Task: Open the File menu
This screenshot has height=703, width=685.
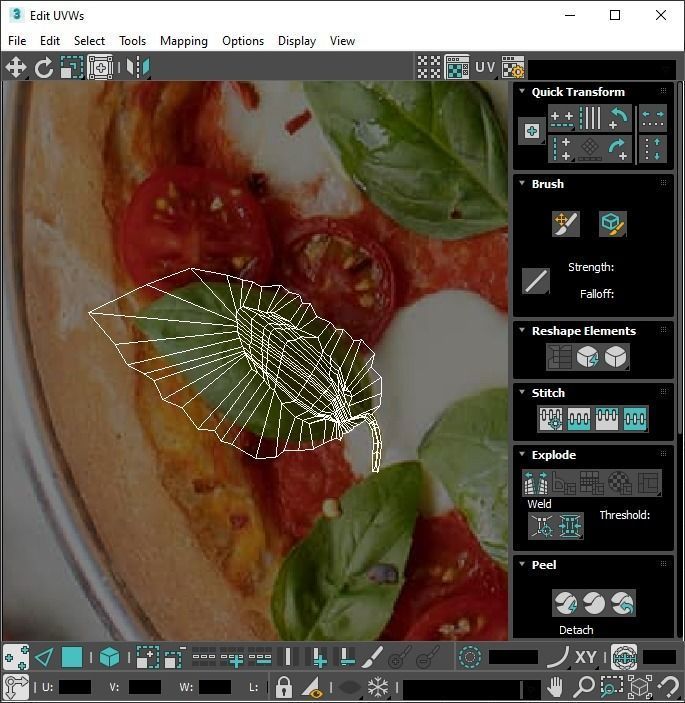Action: tap(17, 41)
